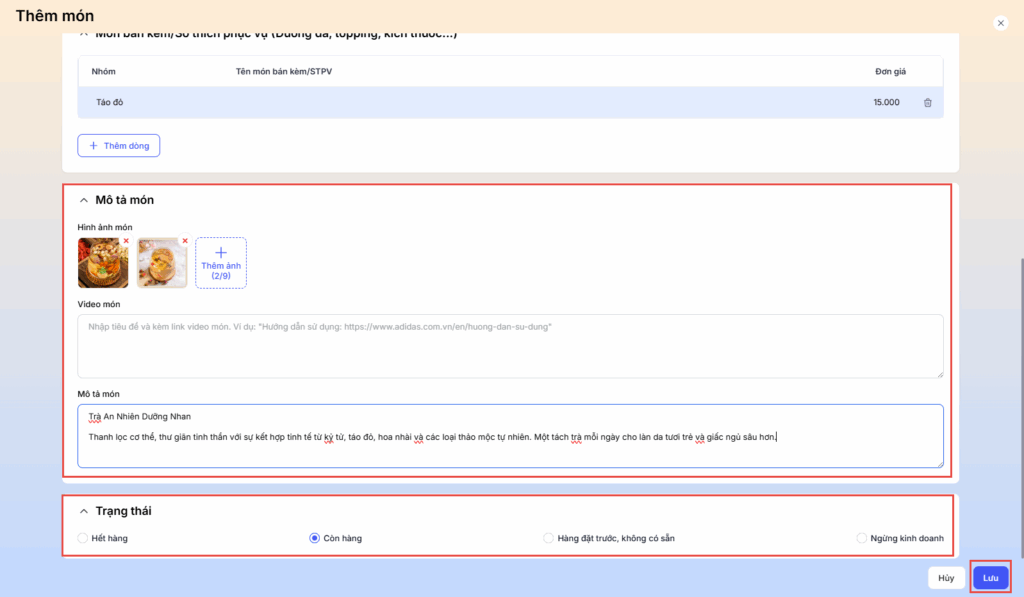
Task: Open the second dish photo thumbnail
Action: pos(161,264)
